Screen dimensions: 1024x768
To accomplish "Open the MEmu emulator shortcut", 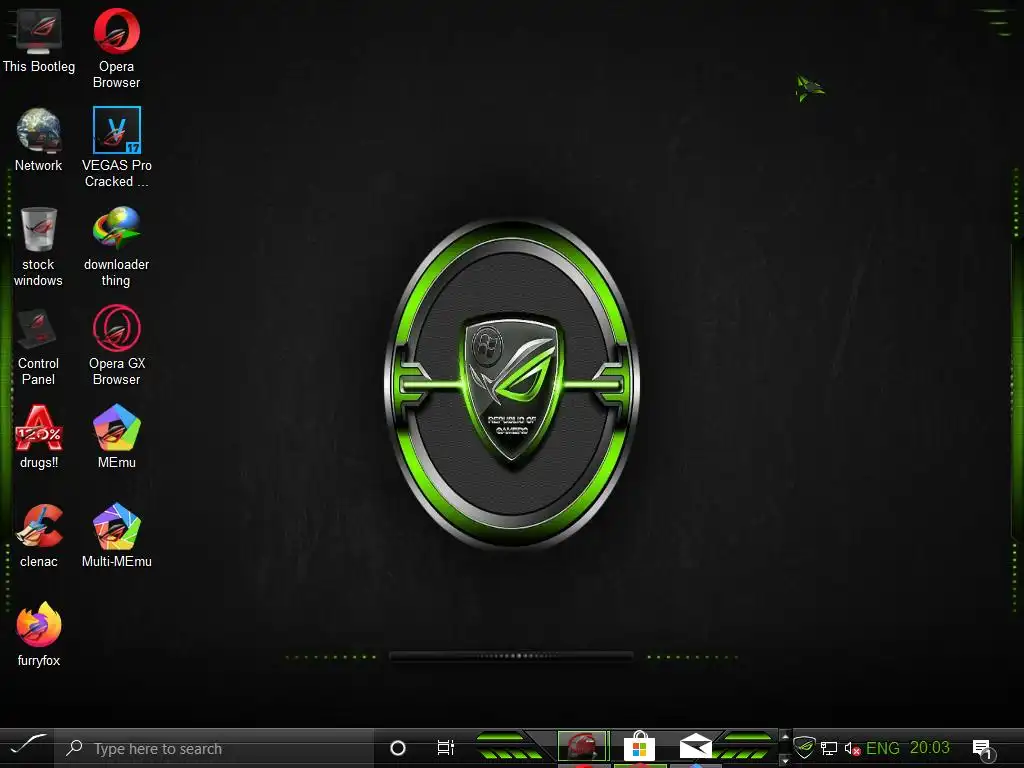I will coord(116,437).
